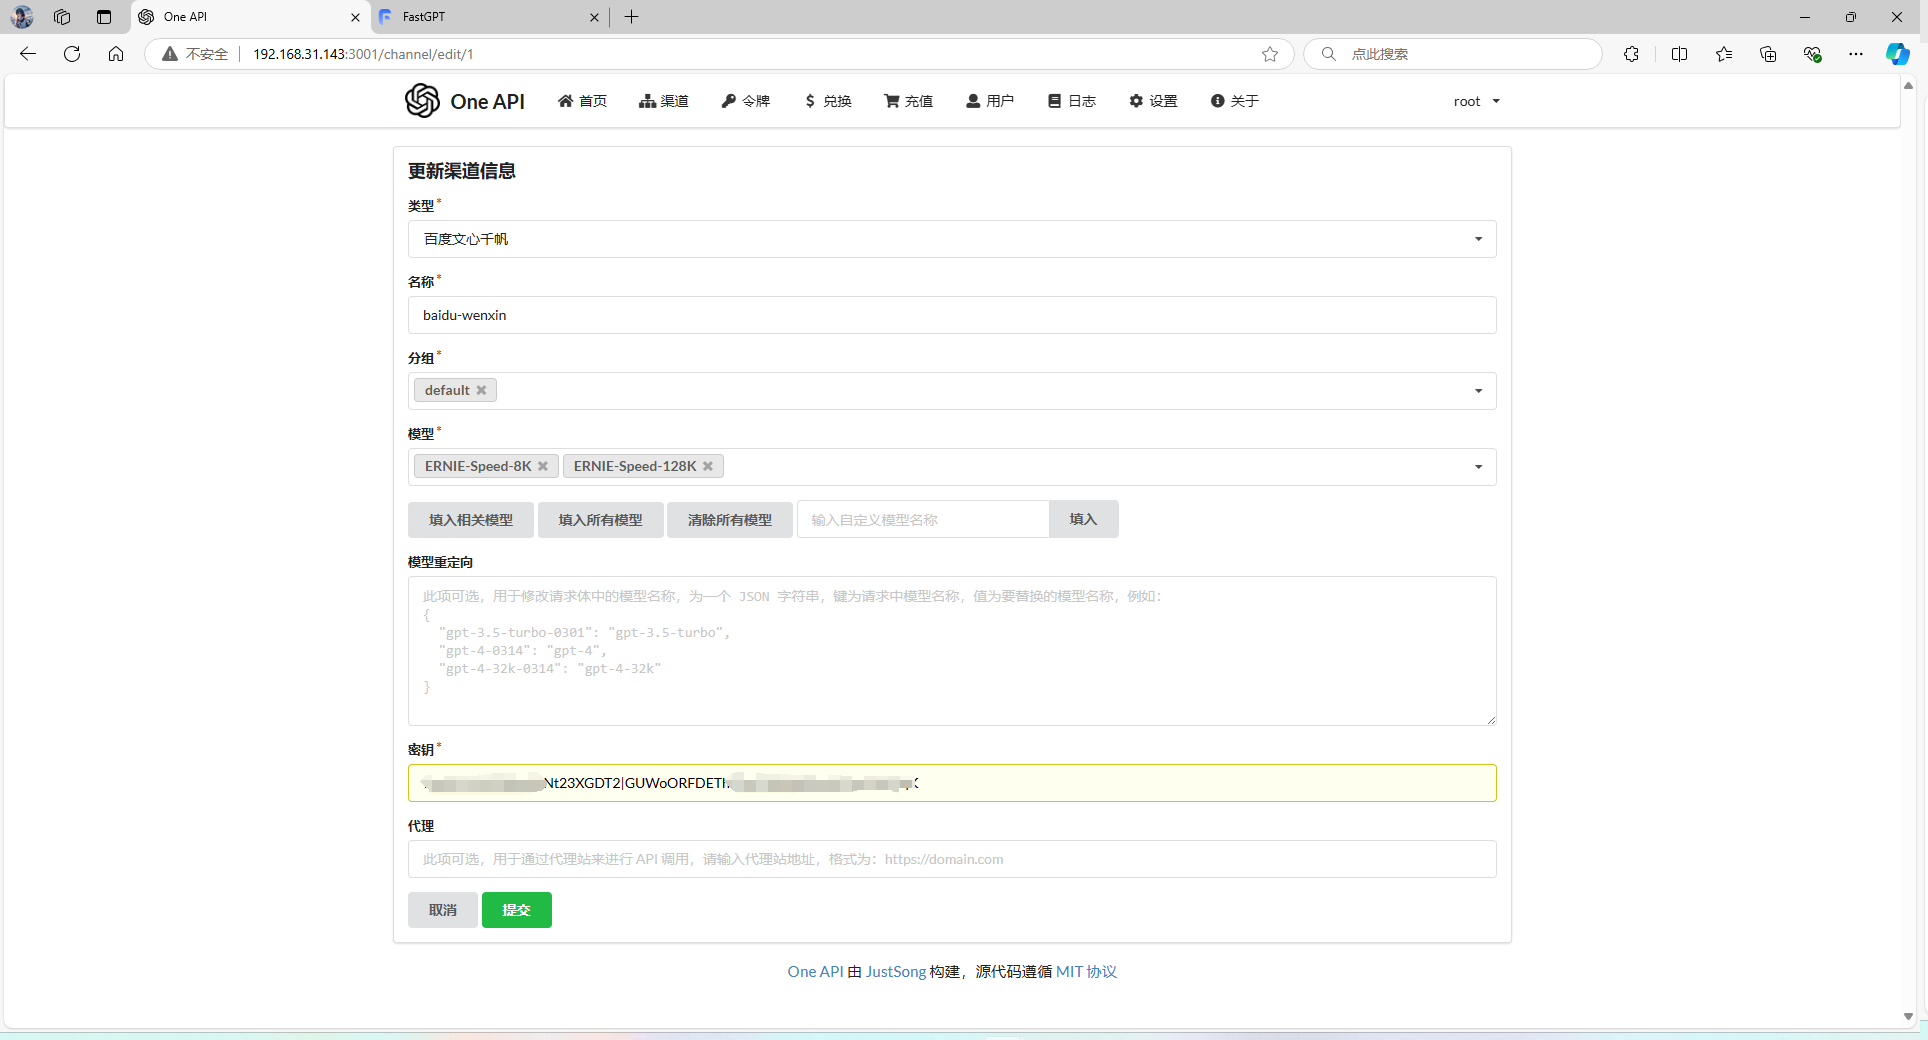Close the FastGPT browser tab
This screenshot has height=1040, width=1928.
click(594, 17)
